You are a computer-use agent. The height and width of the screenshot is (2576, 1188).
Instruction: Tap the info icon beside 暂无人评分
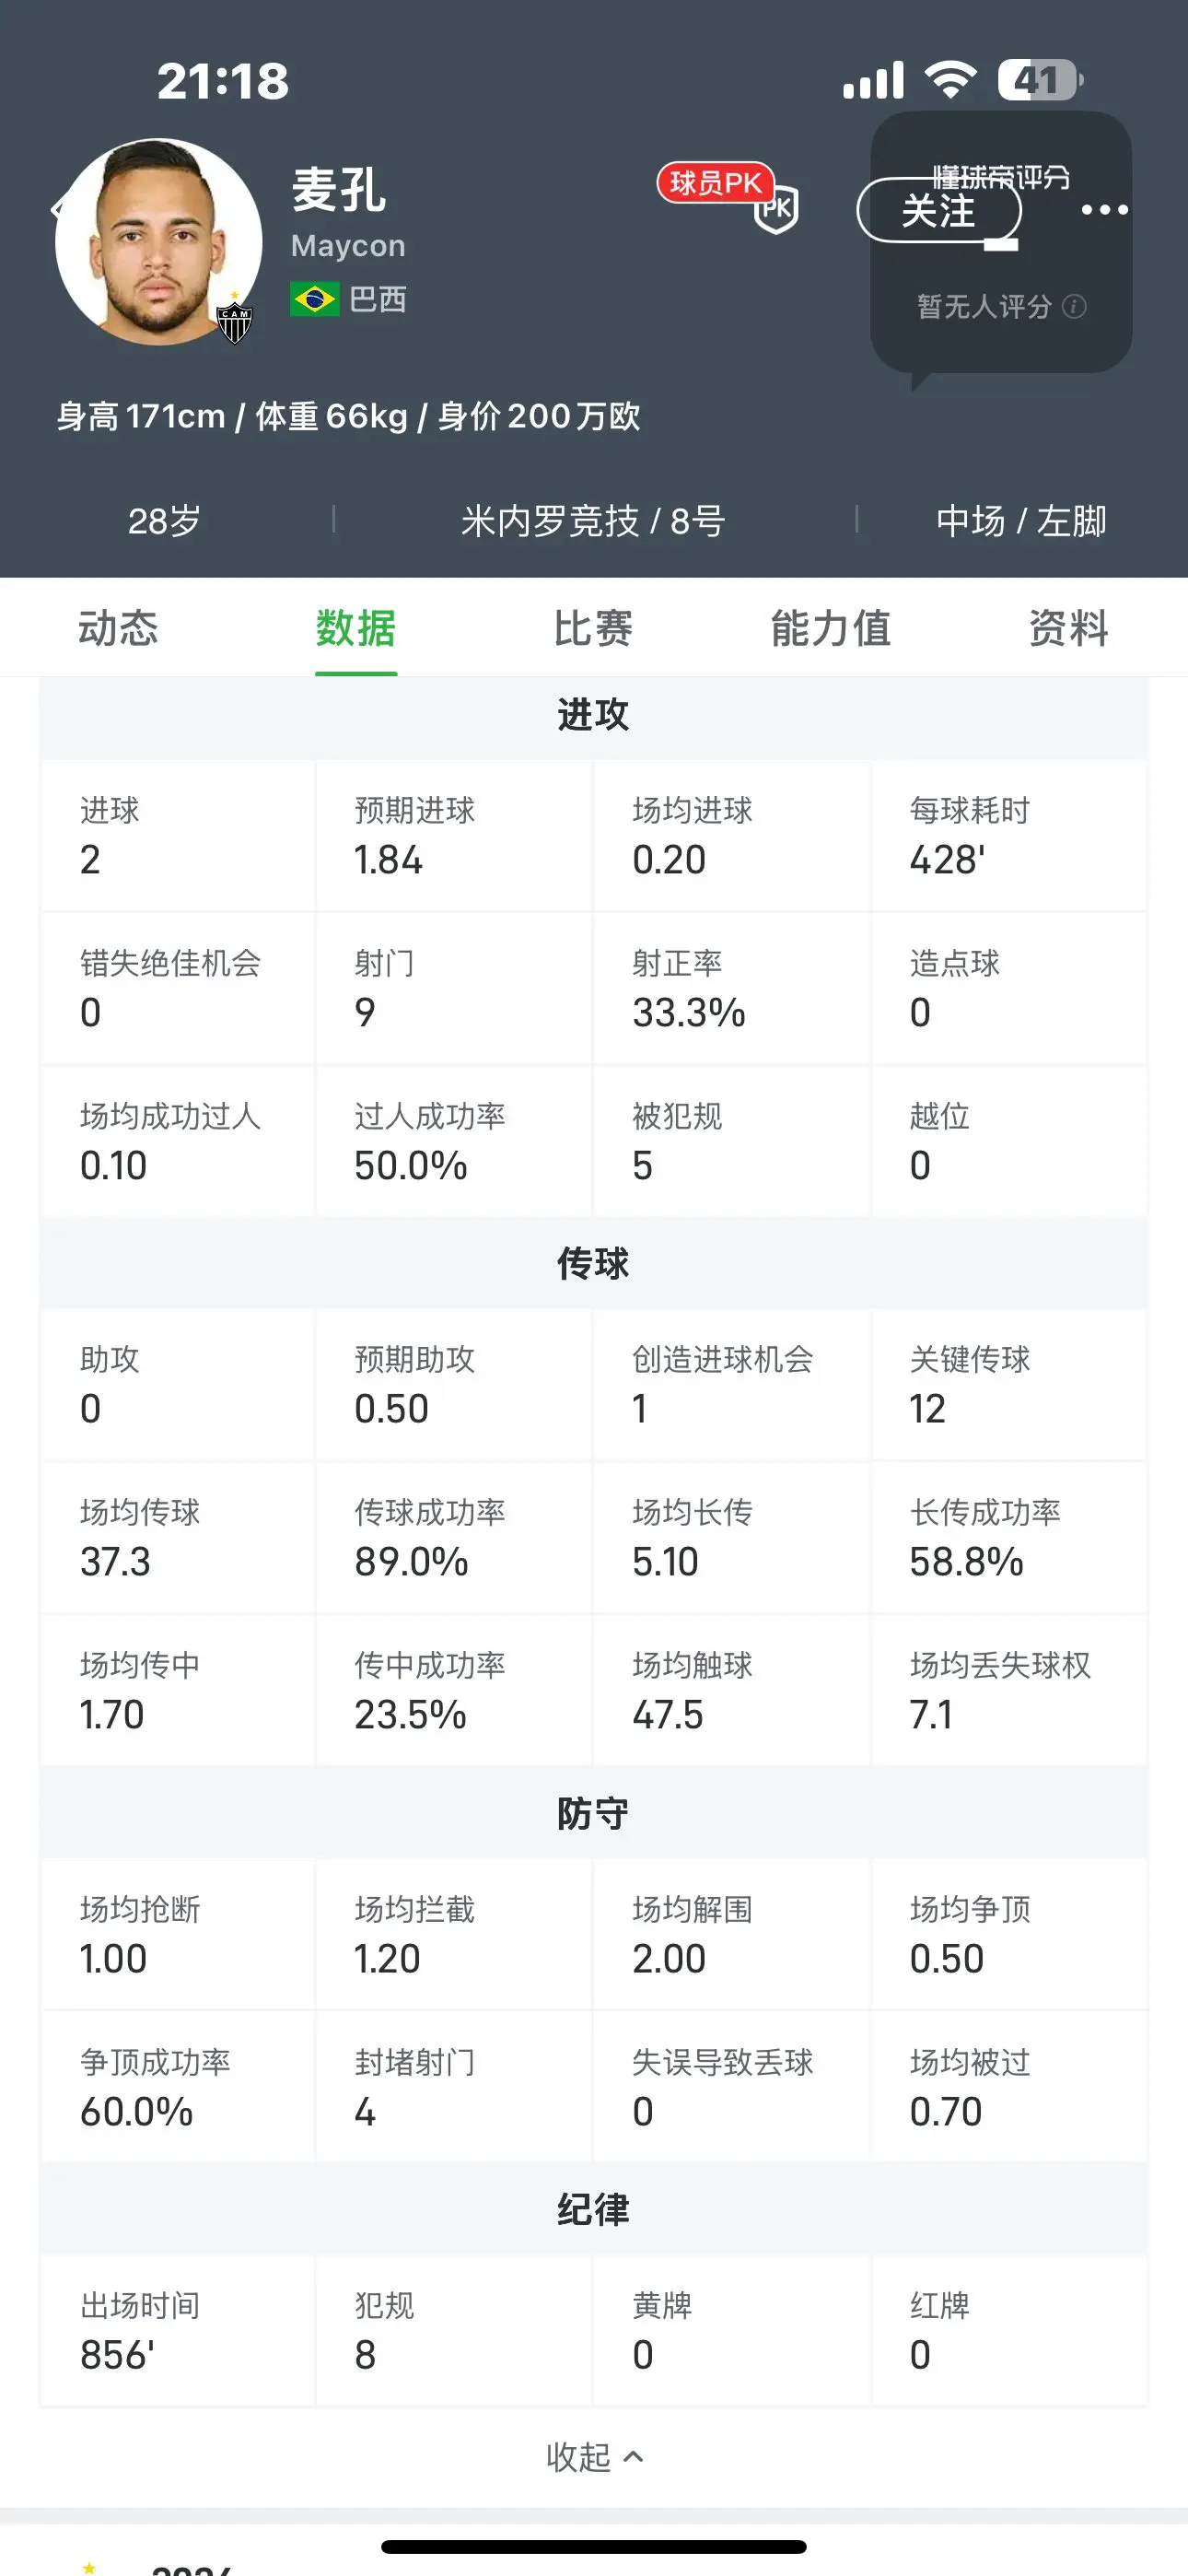(x=1074, y=306)
